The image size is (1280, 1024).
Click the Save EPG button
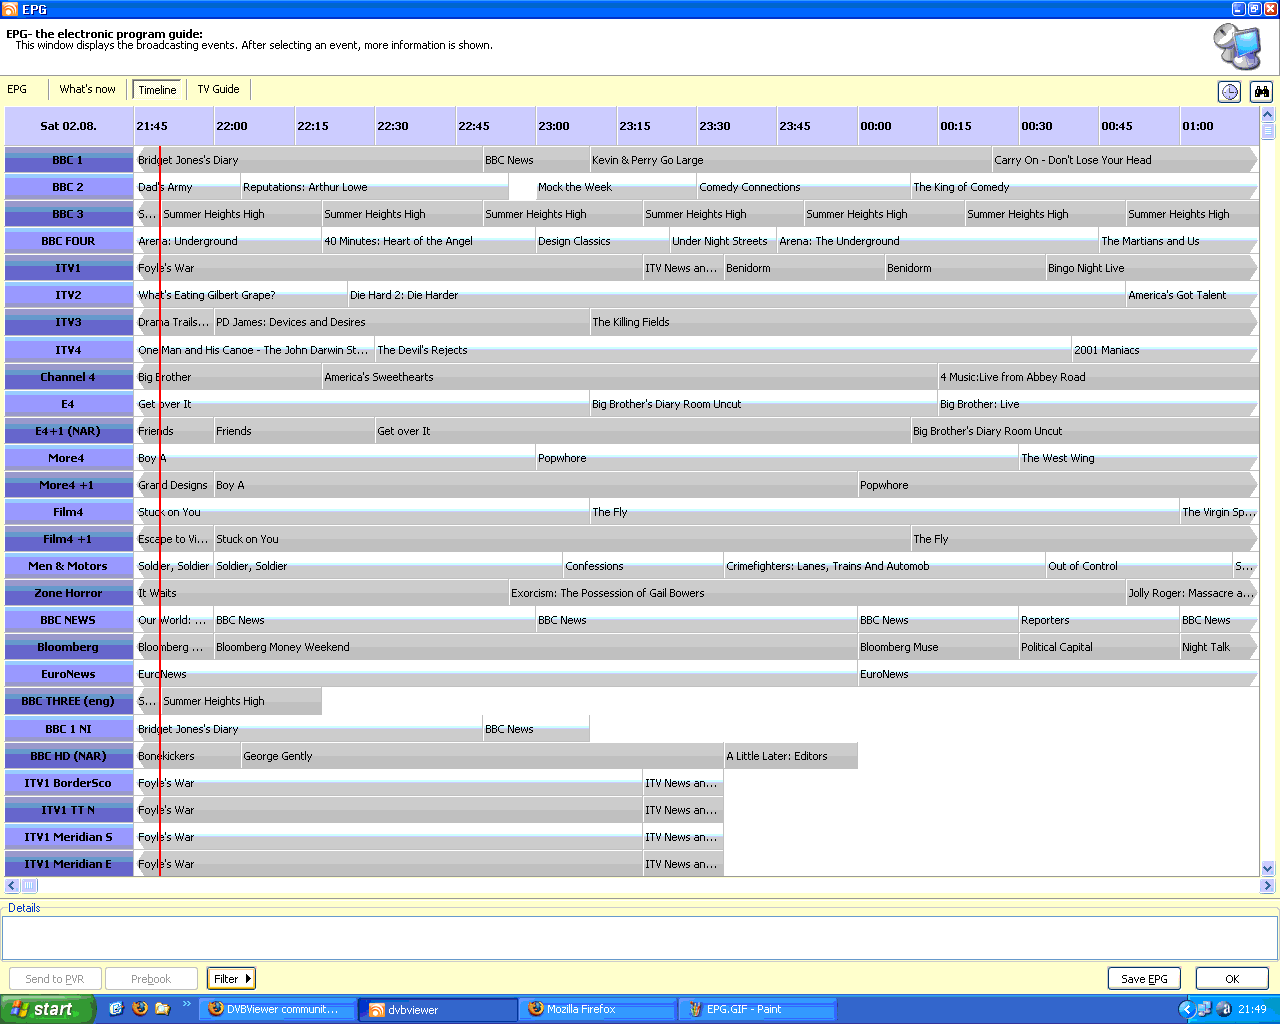1144,978
